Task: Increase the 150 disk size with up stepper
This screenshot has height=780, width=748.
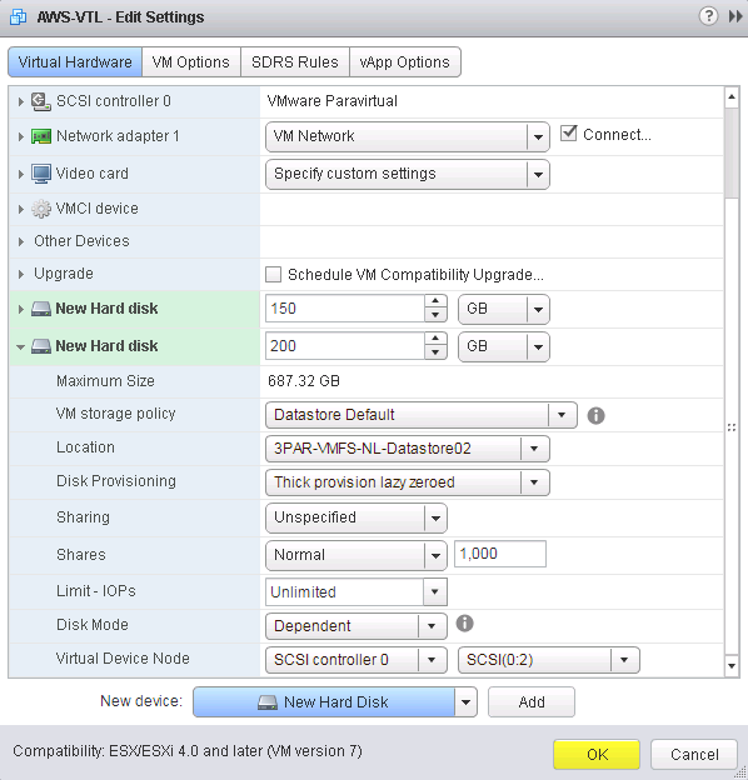Action: pyautogui.click(x=436, y=301)
